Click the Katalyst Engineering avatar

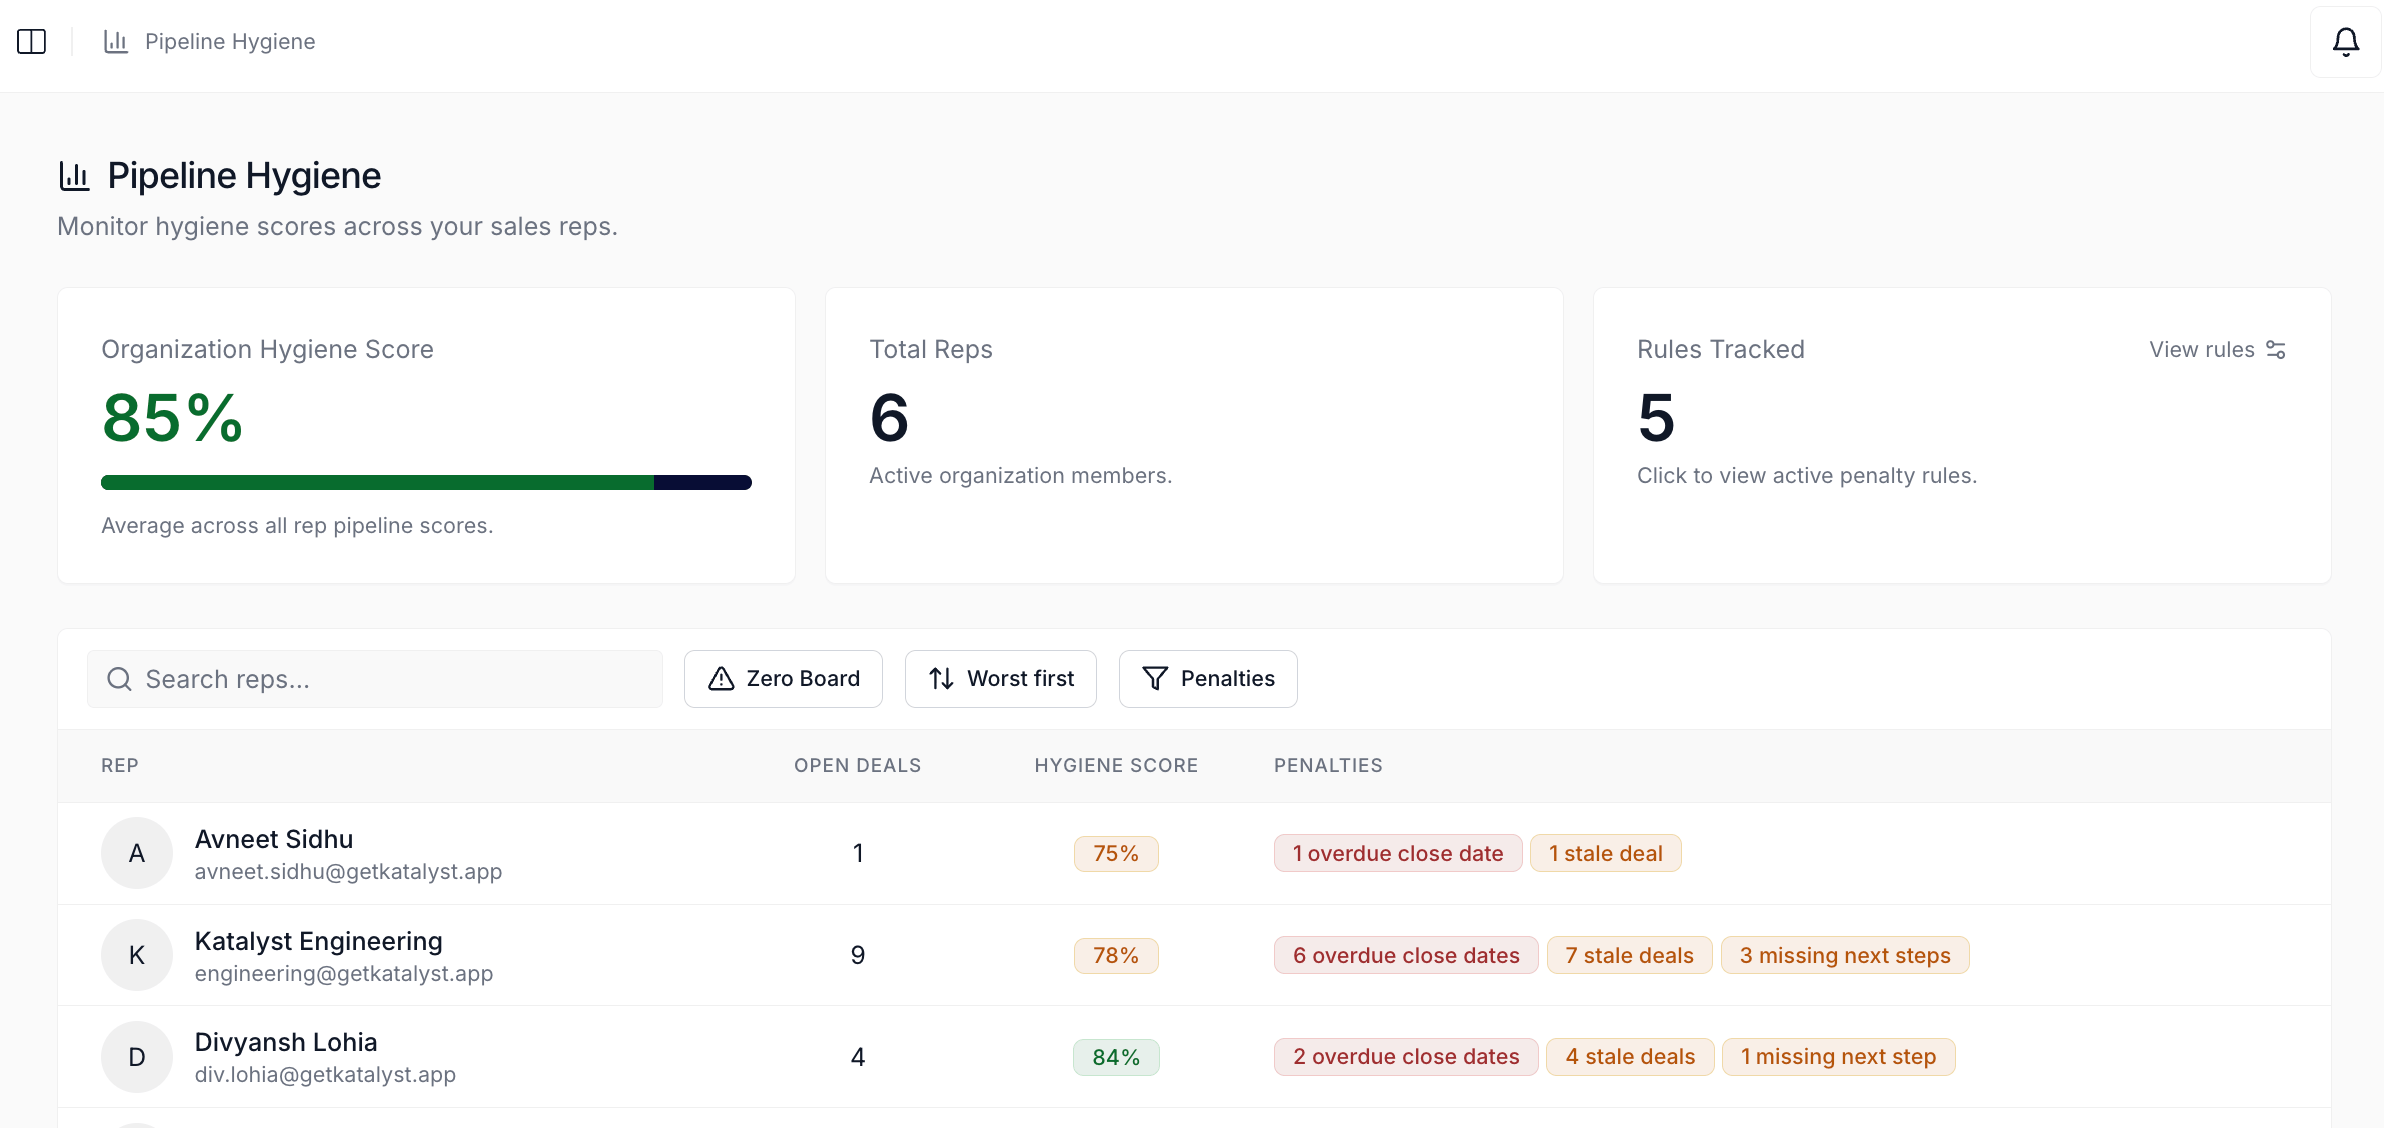click(x=137, y=955)
